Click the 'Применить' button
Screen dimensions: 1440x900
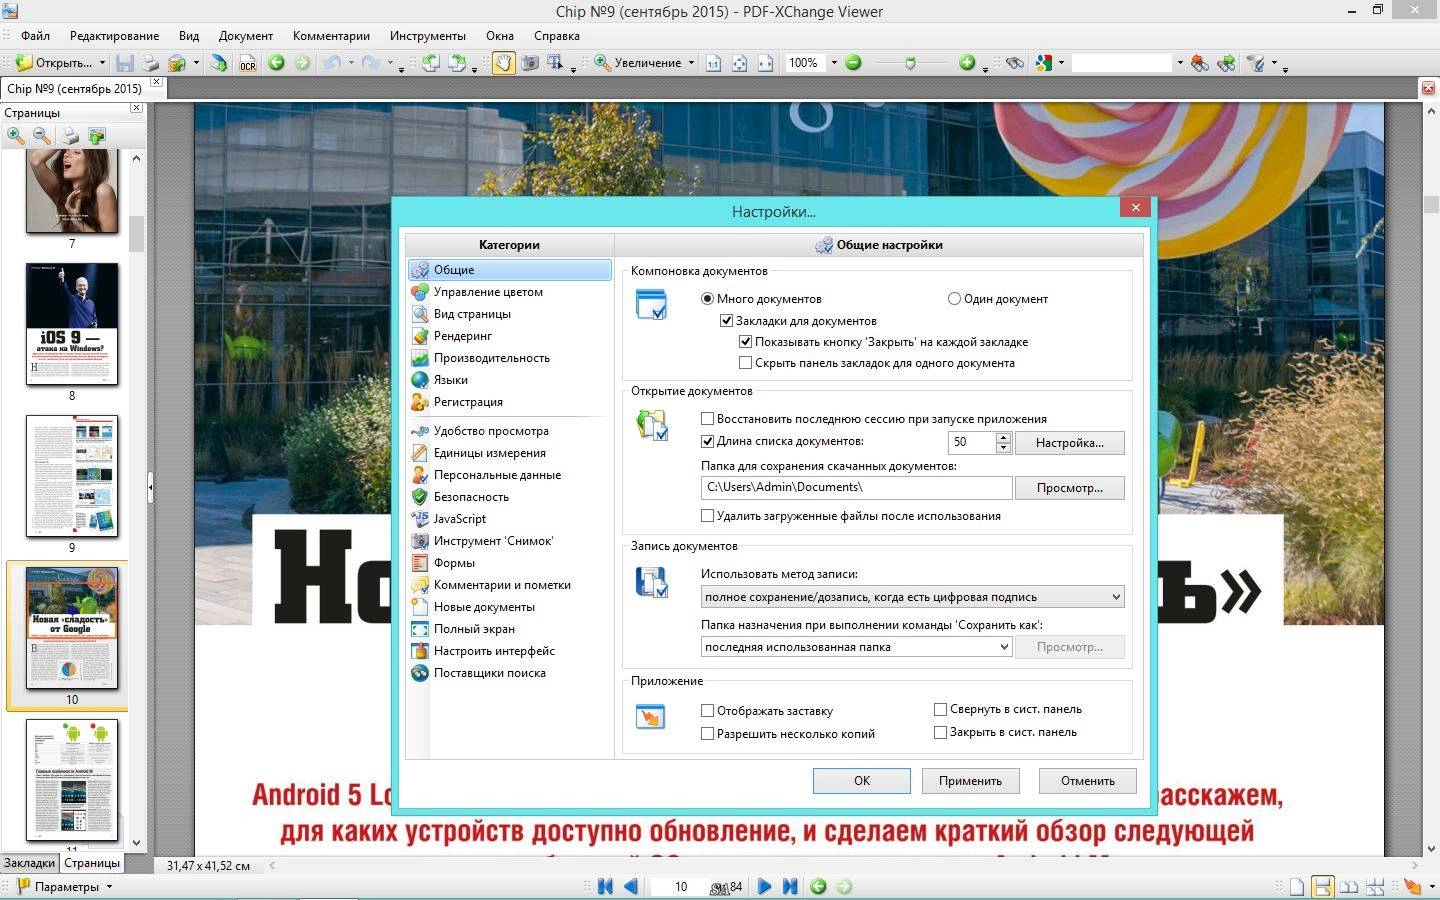click(970, 781)
